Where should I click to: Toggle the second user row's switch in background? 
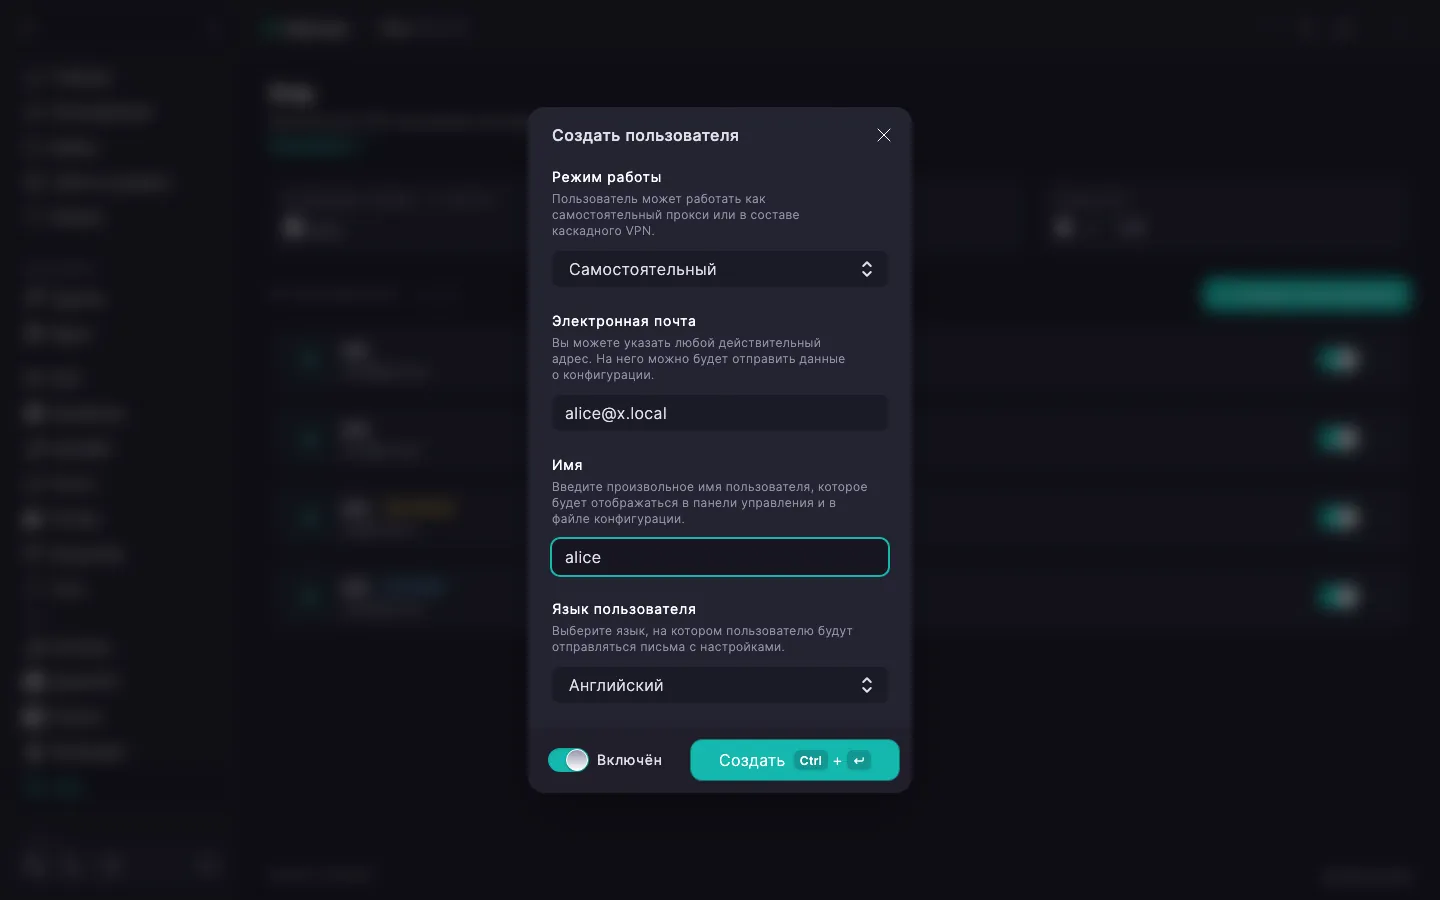(x=1340, y=437)
